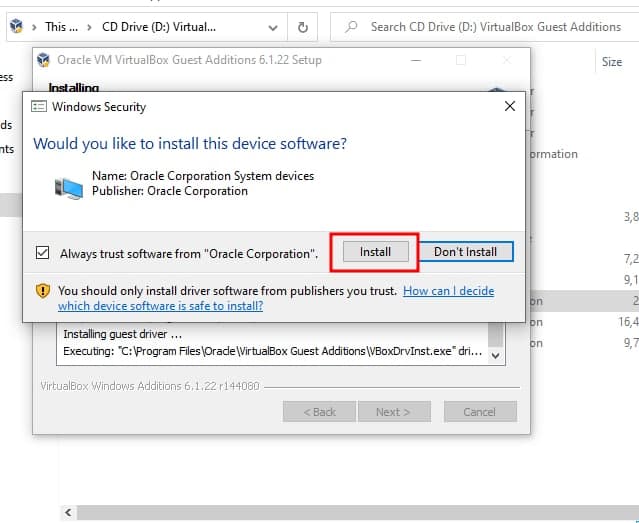The height and width of the screenshot is (523, 639).
Task: Click 'Name: Oracle Corporation System devices' text
Action: point(203,176)
